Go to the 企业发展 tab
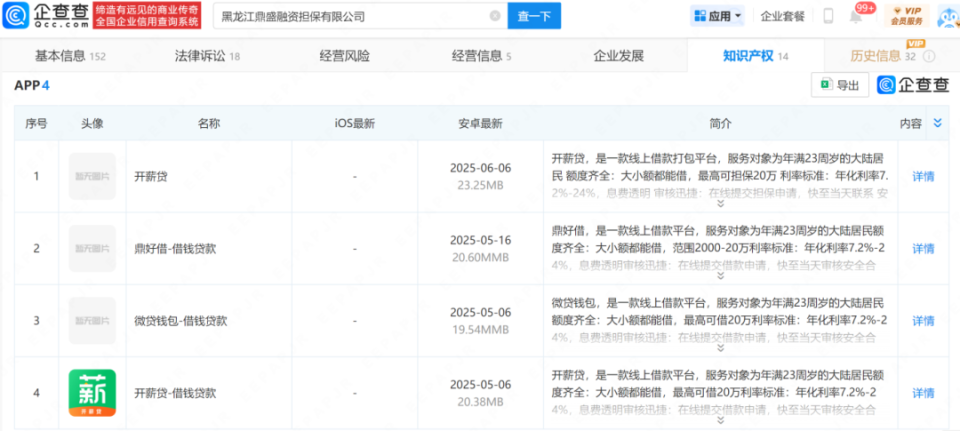Screen dimensions: 960x431 [618, 56]
